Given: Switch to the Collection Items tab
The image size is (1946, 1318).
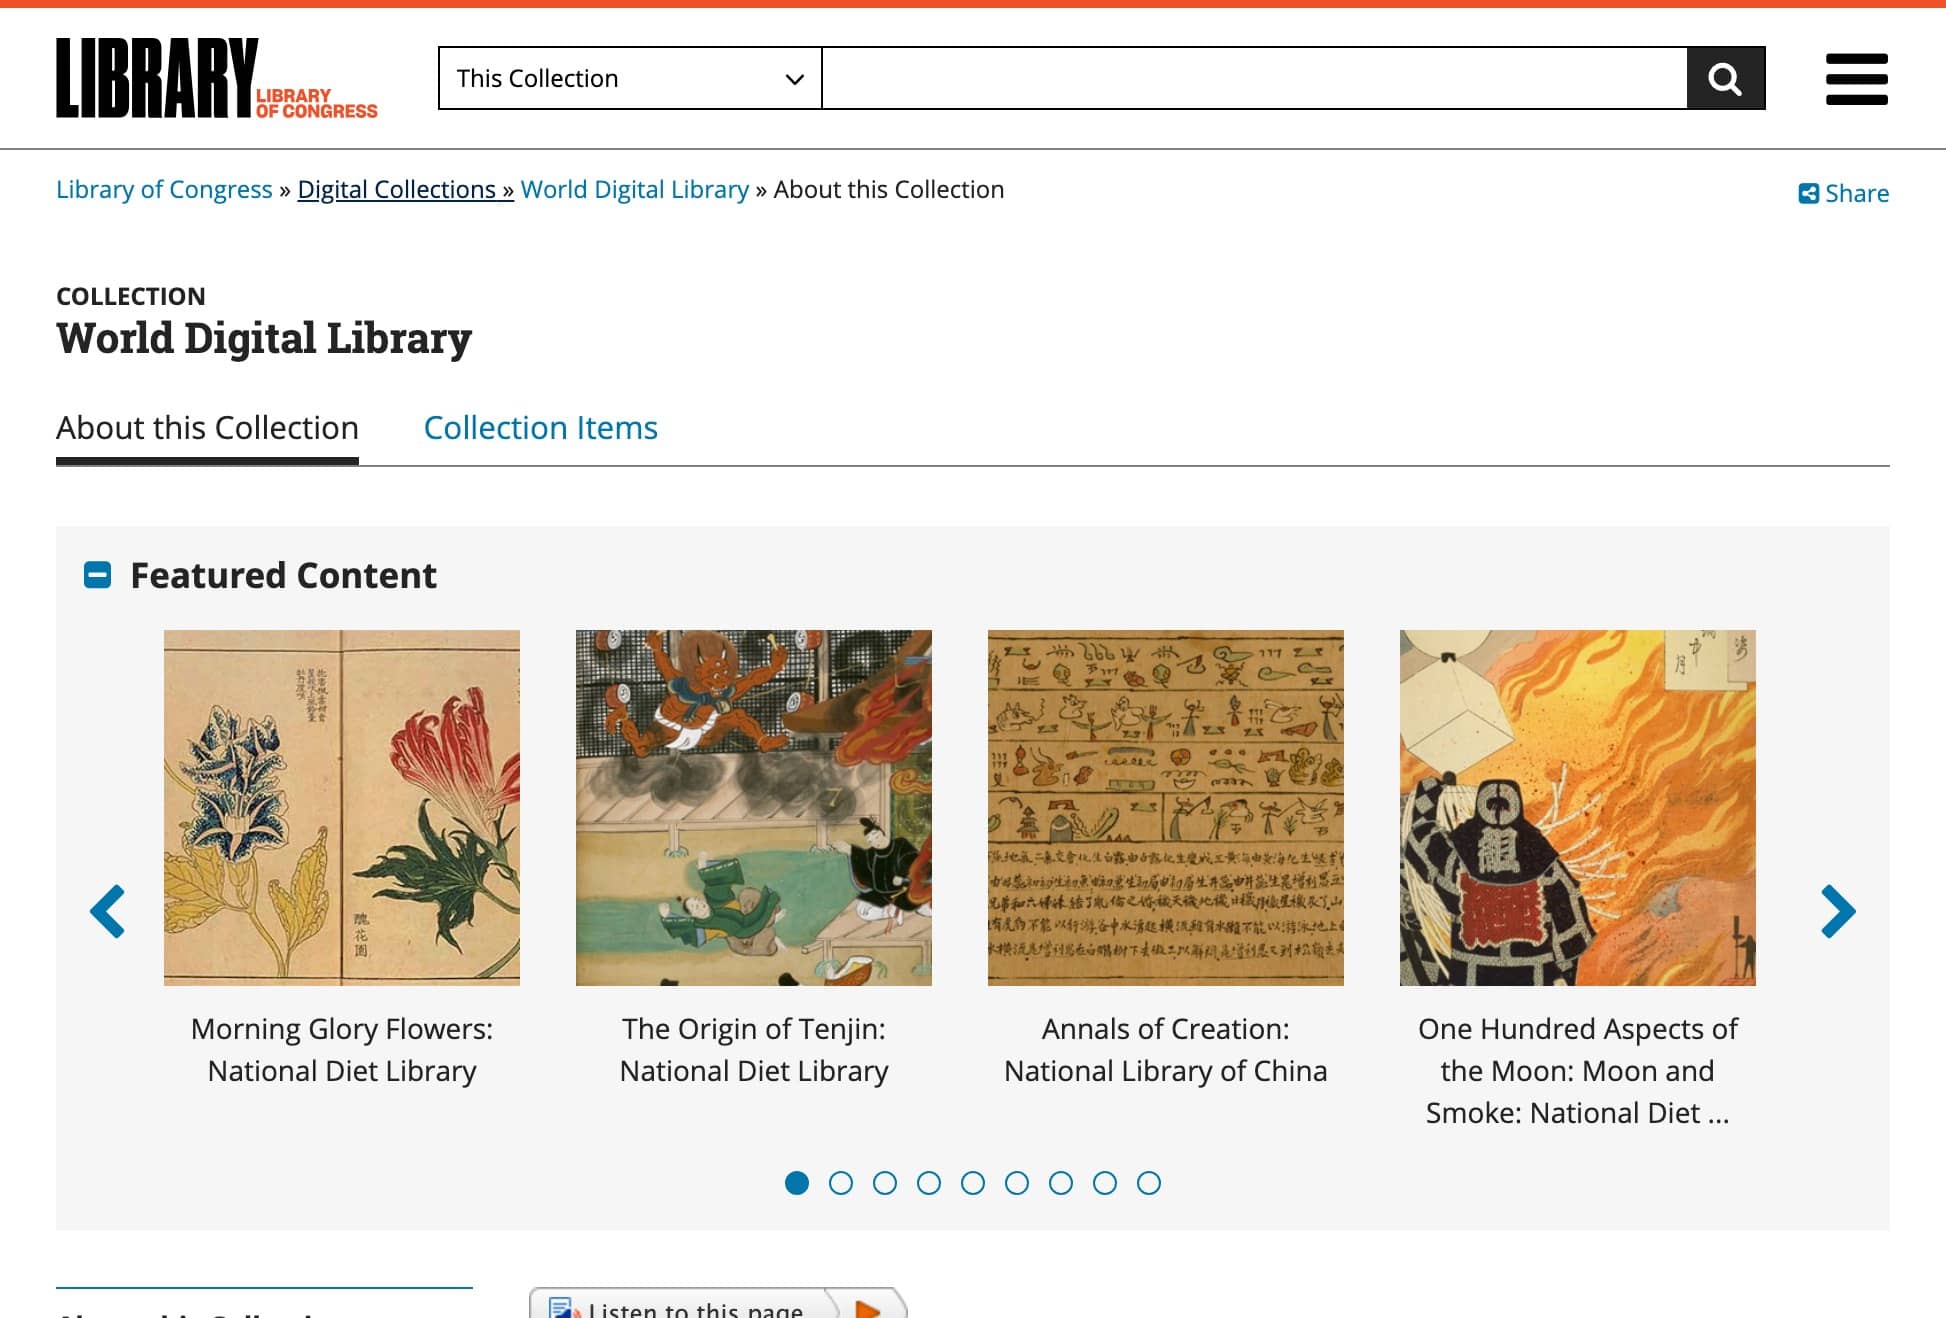Looking at the screenshot, I should point(540,428).
